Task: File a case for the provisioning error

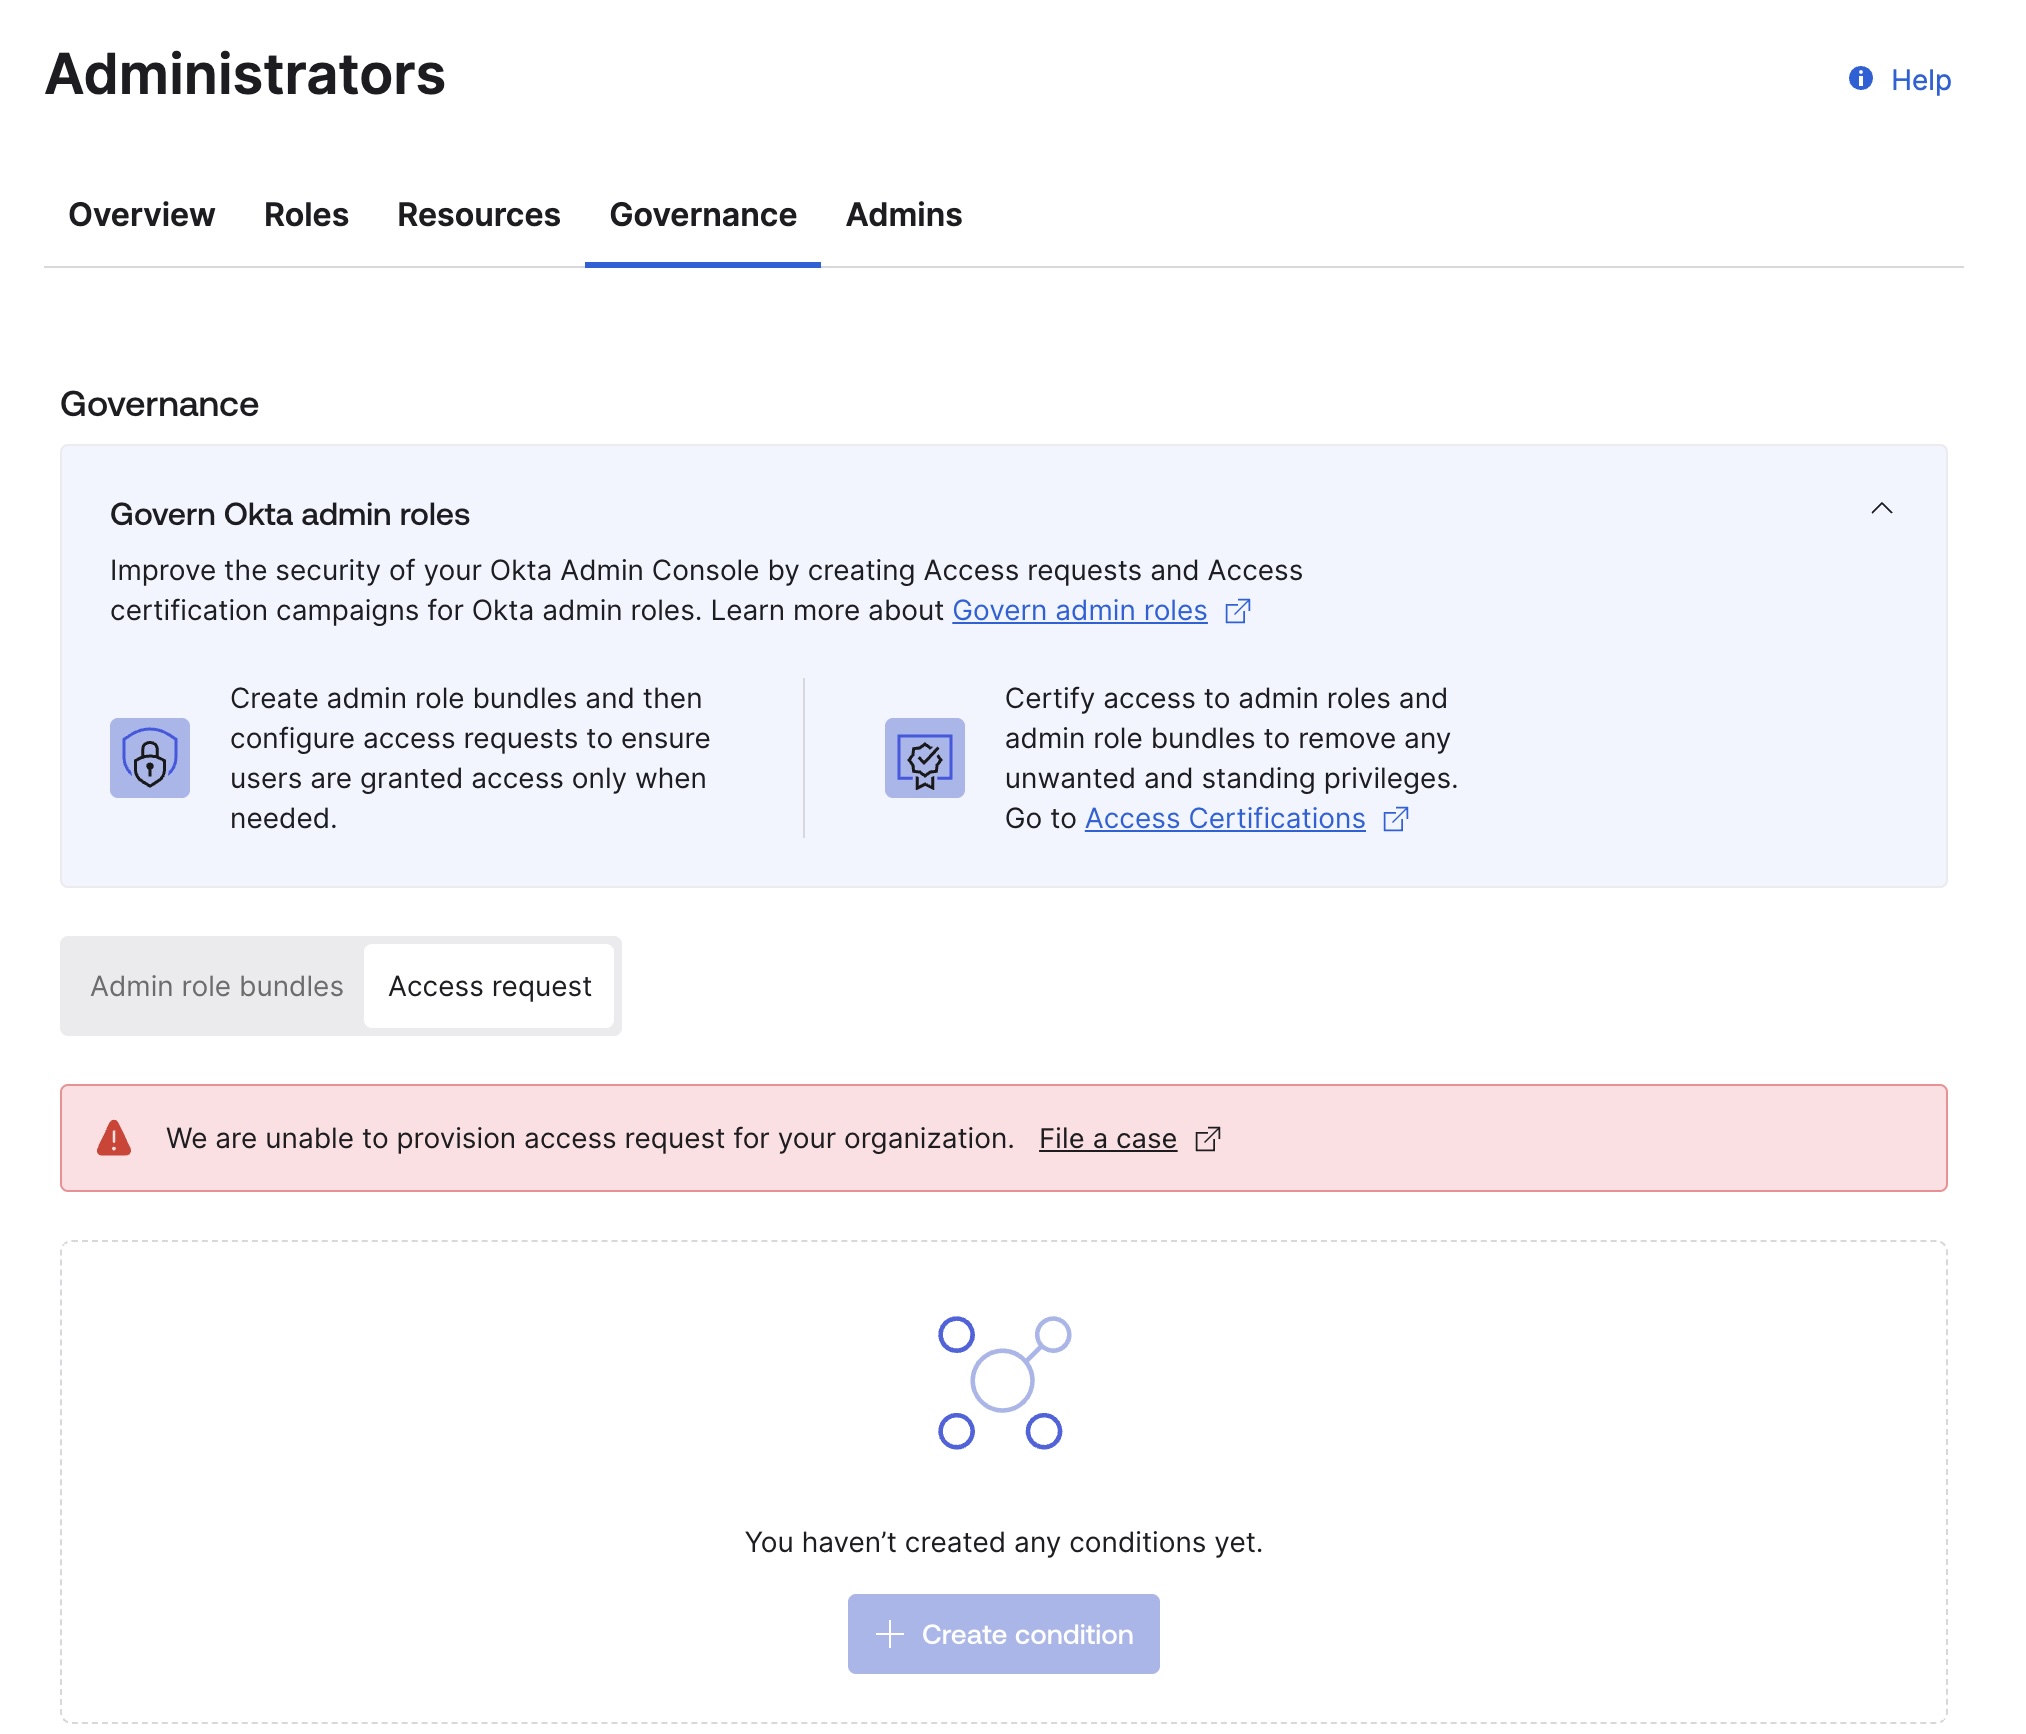Action: pyautogui.click(x=1106, y=1138)
